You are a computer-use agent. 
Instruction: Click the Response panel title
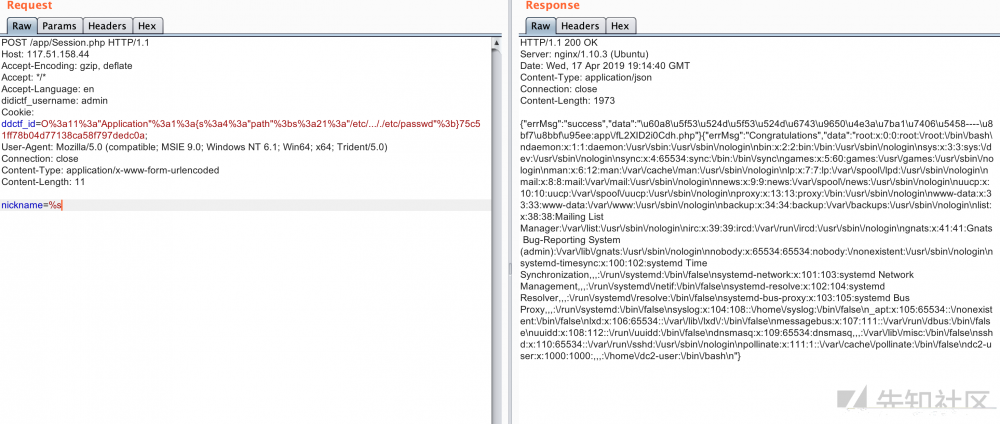552,6
